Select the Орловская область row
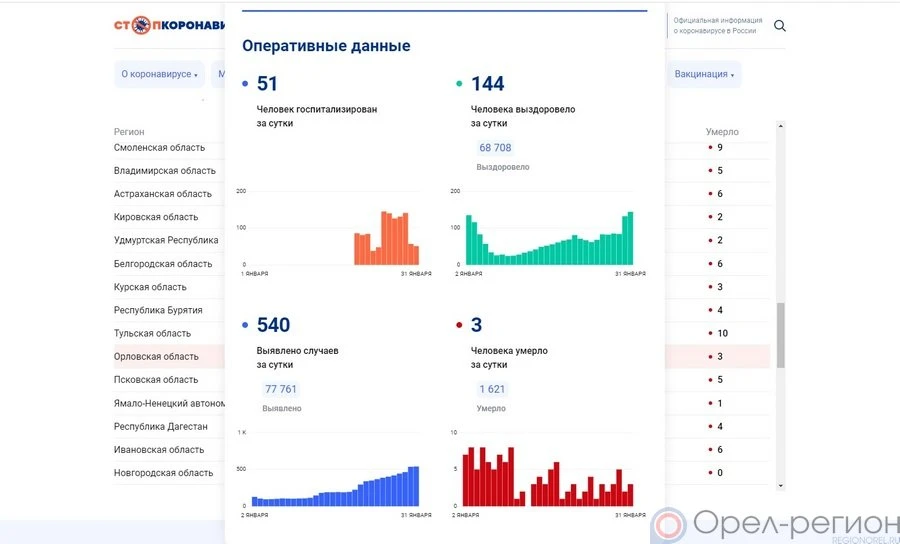This screenshot has height=544, width=900. point(156,357)
